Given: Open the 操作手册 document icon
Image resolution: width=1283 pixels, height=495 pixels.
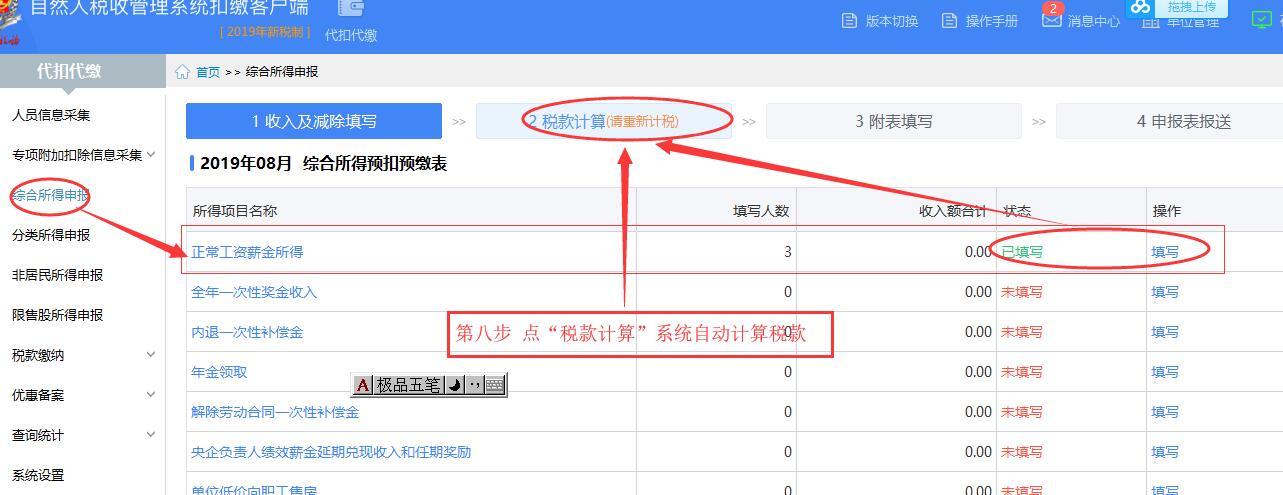Looking at the screenshot, I should pos(950,21).
